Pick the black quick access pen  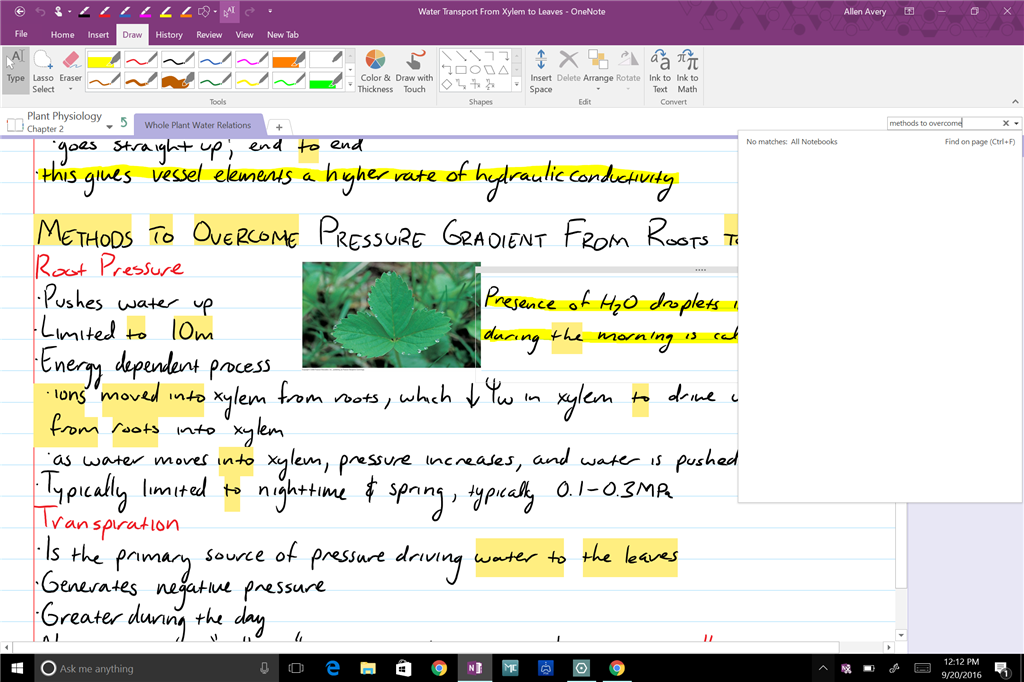click(84, 11)
